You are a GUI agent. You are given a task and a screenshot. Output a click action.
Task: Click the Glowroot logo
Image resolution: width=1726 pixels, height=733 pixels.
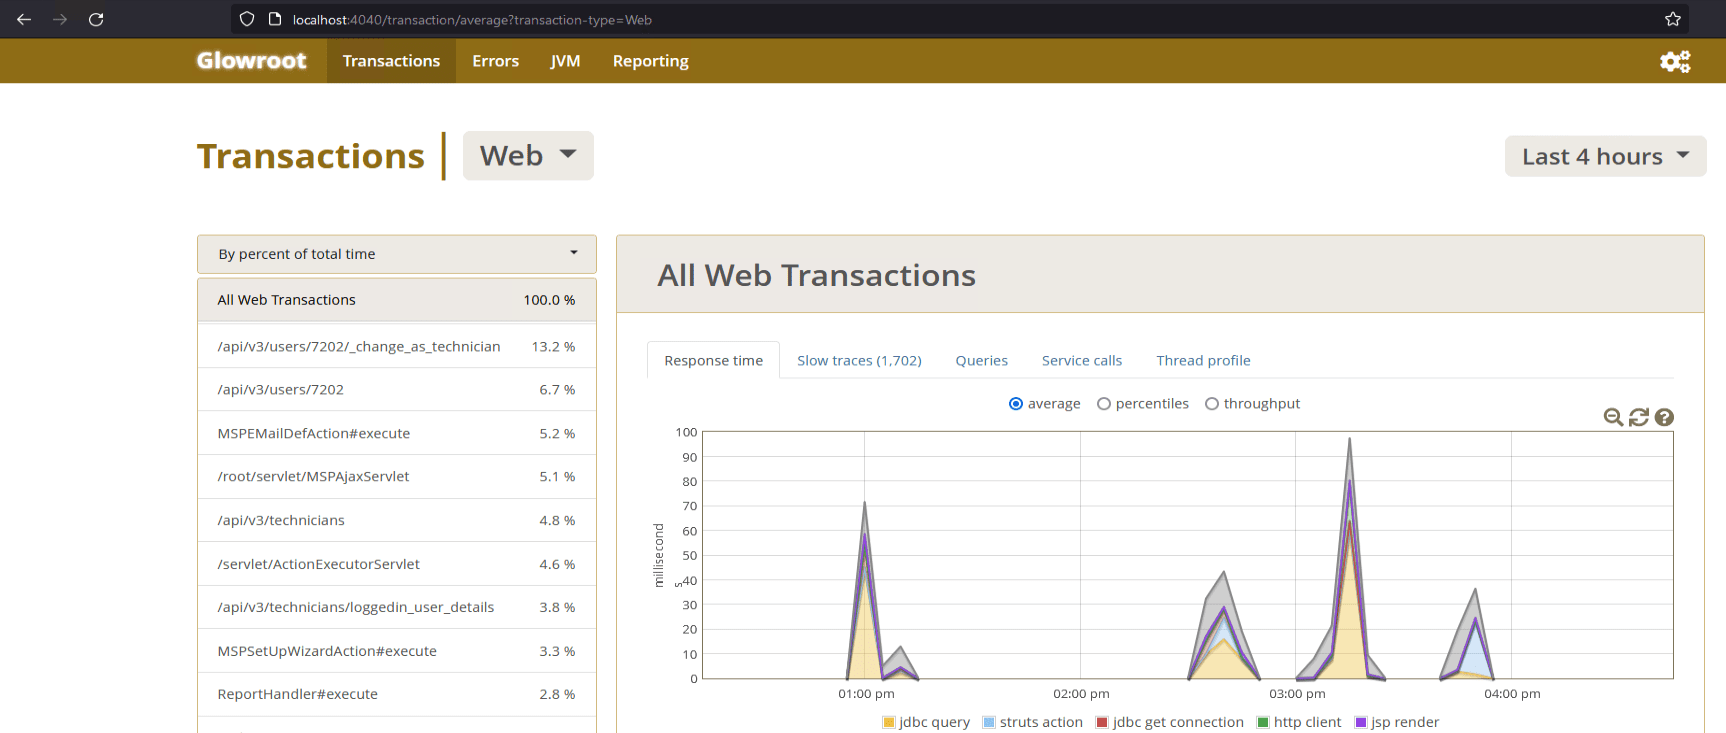pos(251,61)
